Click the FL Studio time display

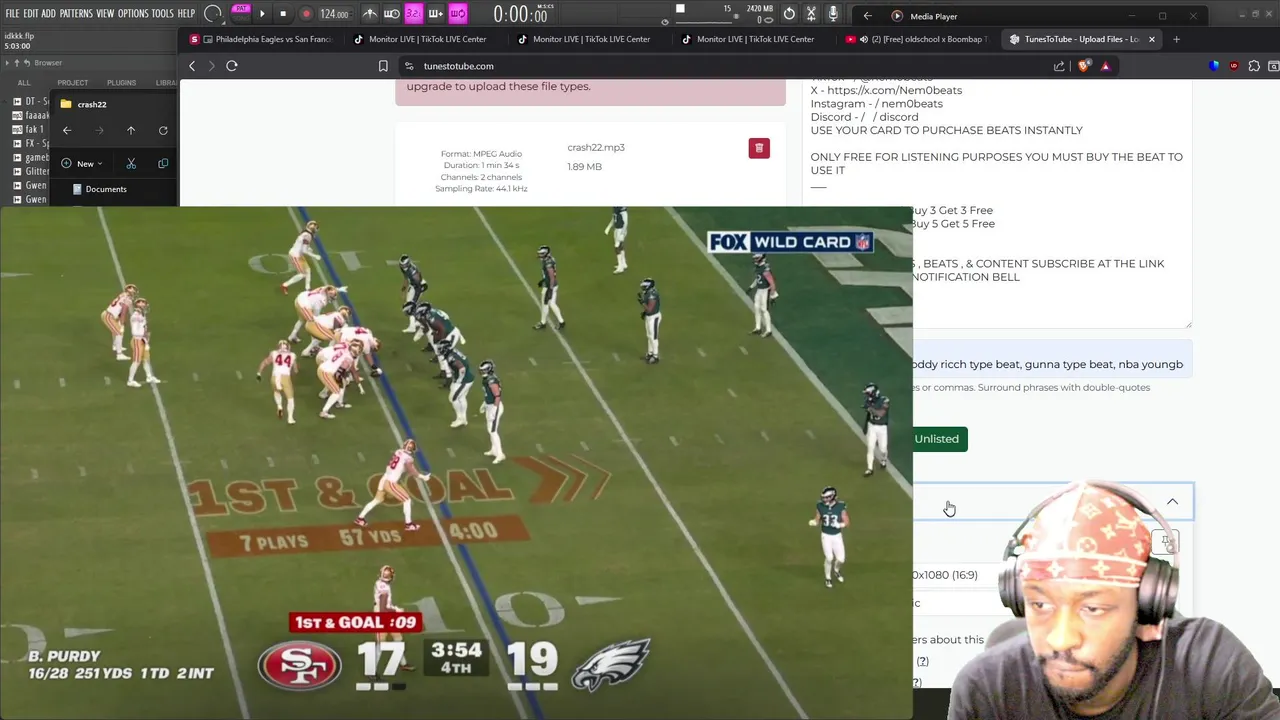(x=521, y=14)
